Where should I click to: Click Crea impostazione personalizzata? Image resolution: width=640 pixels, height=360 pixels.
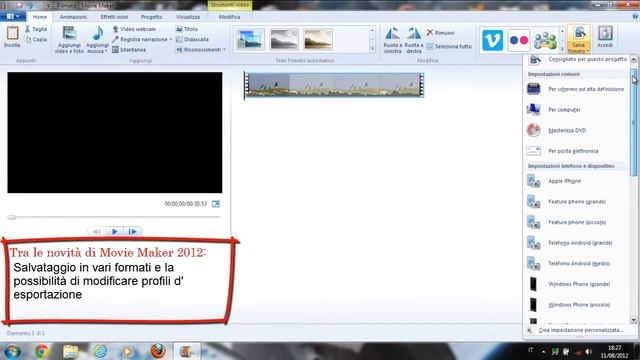pyautogui.click(x=580, y=330)
